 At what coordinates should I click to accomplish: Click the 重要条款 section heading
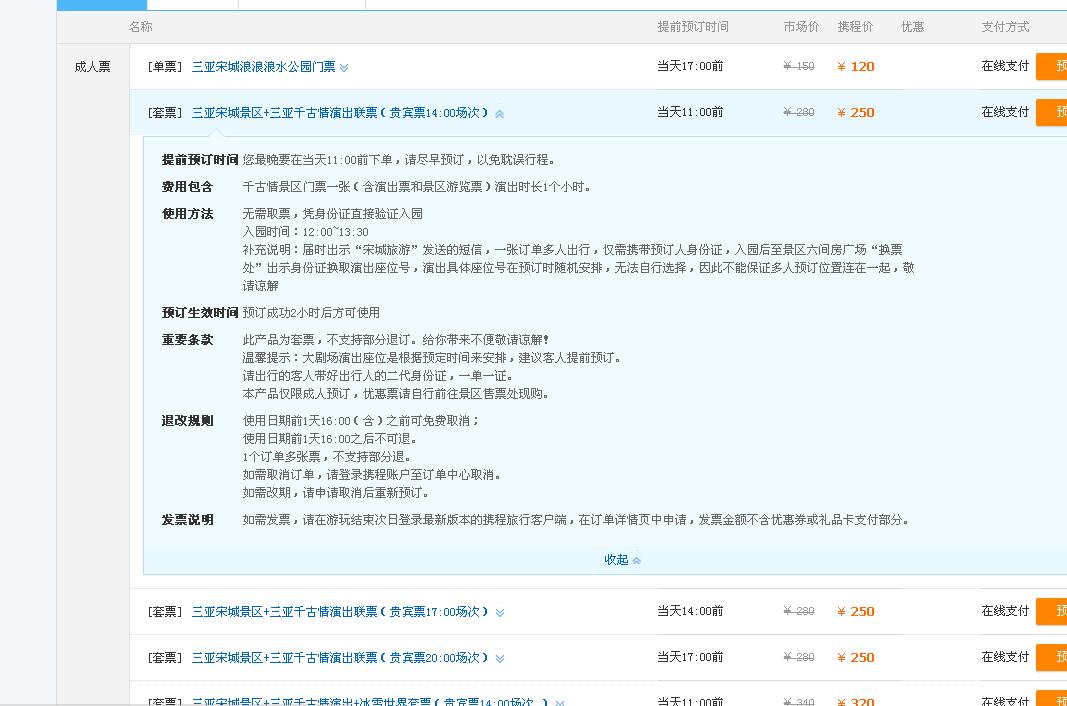point(187,340)
